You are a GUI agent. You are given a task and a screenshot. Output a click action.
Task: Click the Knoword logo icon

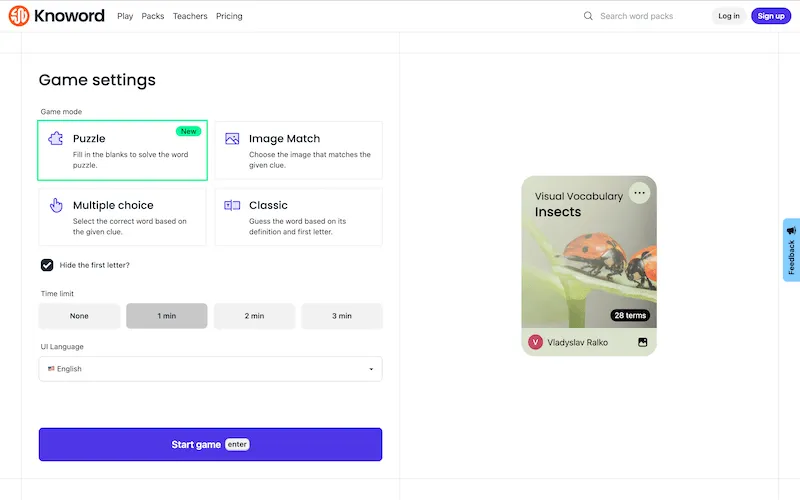point(18,16)
